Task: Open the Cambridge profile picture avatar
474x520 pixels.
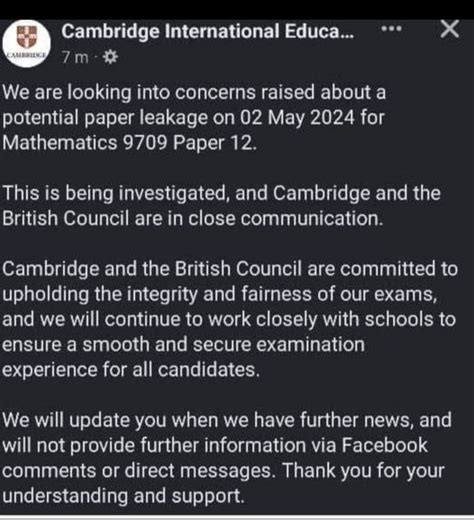Action: point(27,44)
